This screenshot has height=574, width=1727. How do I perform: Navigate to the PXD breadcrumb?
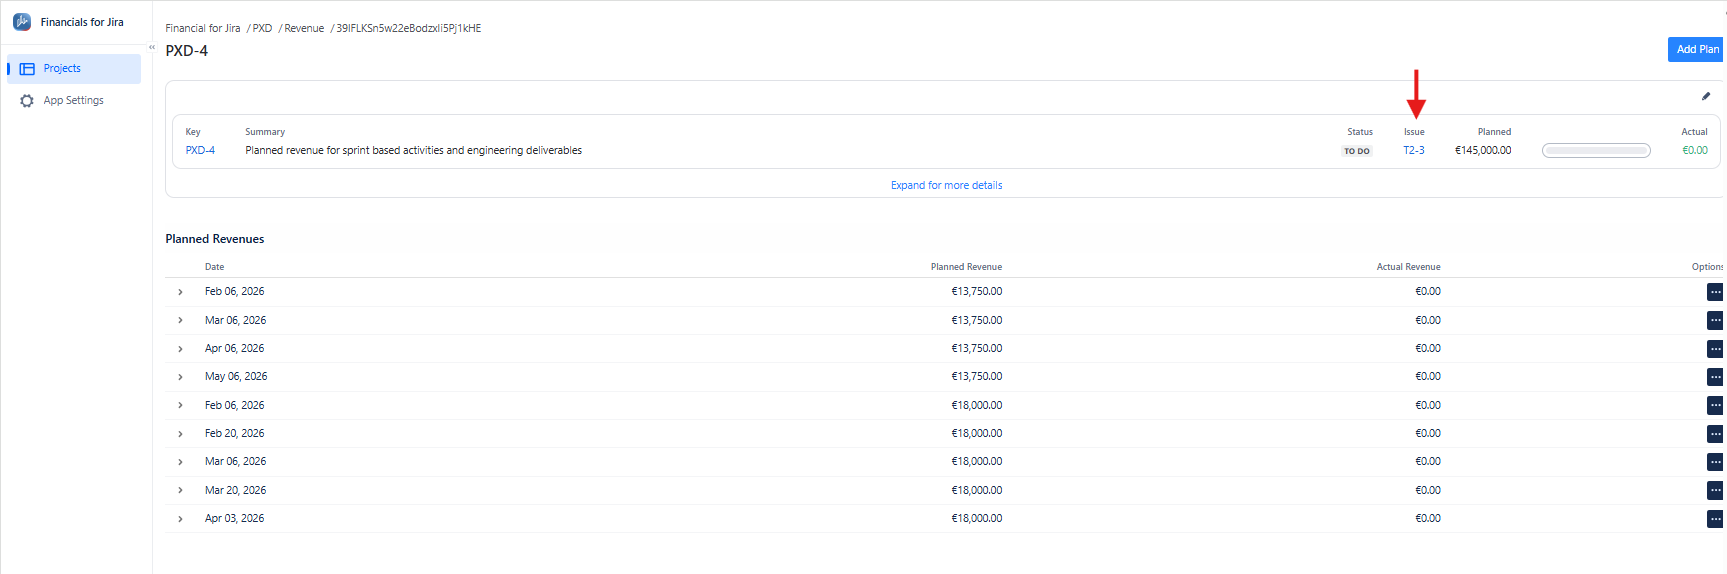tap(262, 28)
